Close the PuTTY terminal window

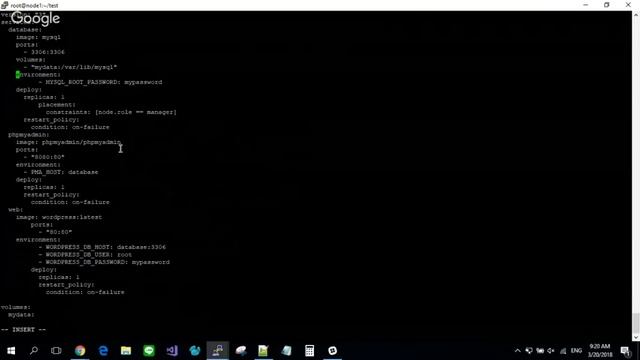pyautogui.click(x=628, y=5)
